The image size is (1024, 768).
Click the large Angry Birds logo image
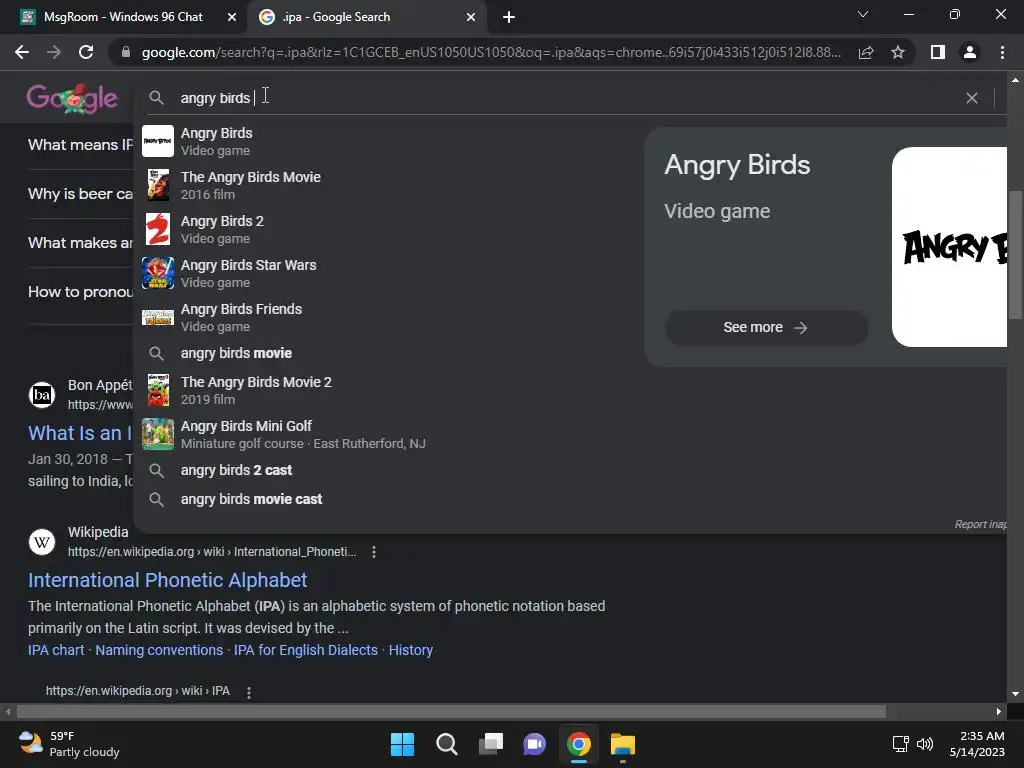(x=949, y=247)
